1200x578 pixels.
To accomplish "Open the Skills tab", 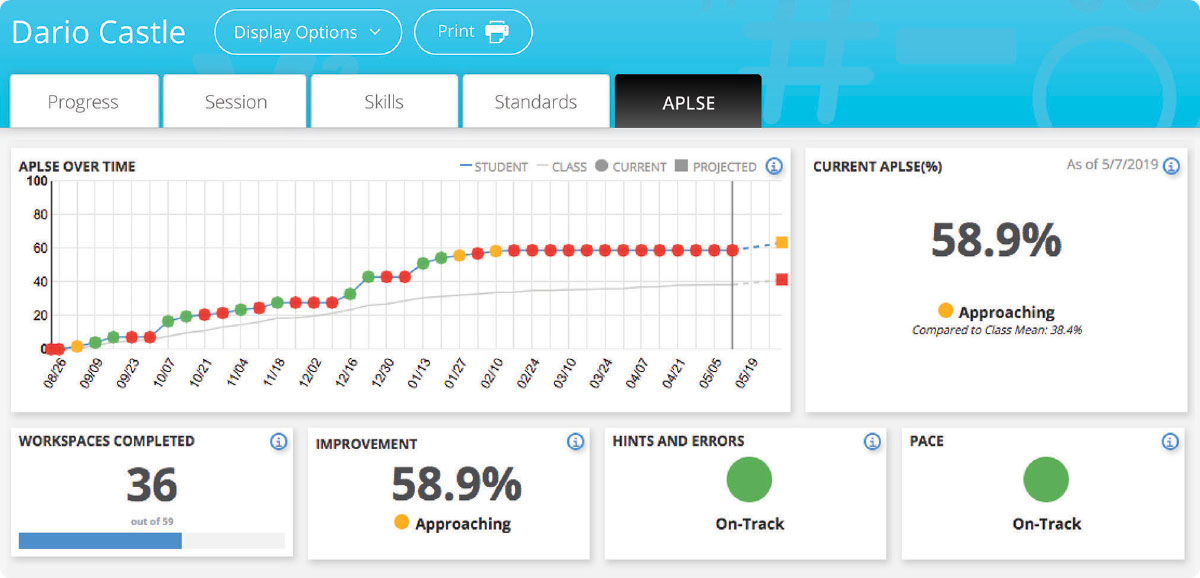I will 384,102.
